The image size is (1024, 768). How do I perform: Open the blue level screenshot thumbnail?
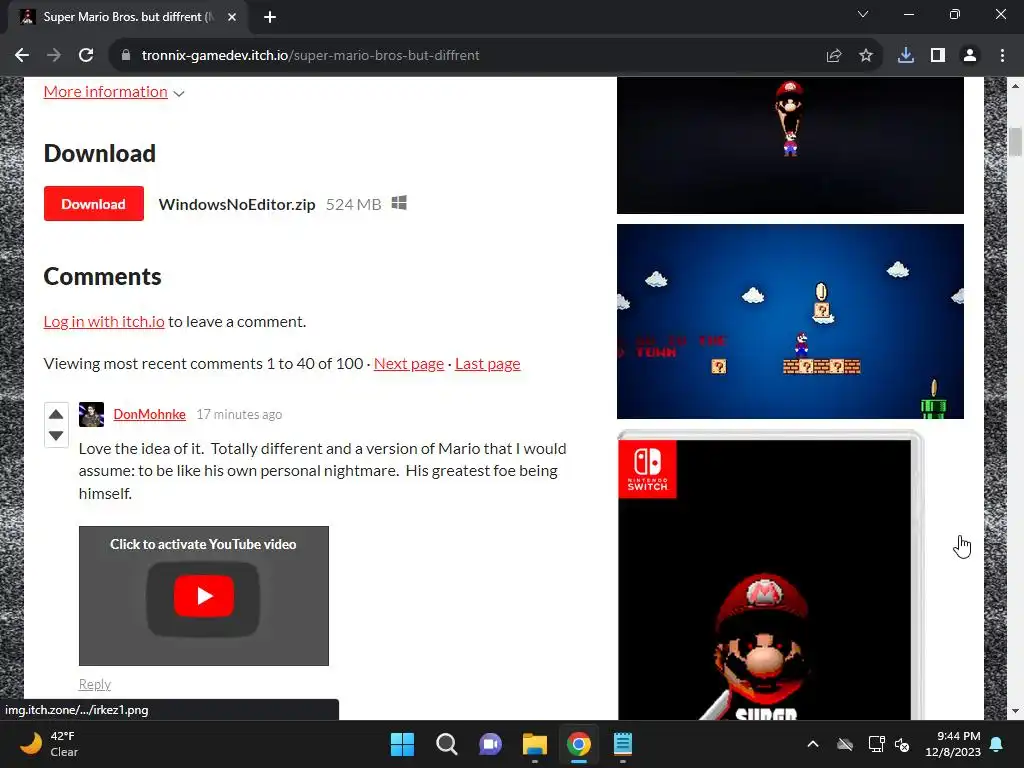pyautogui.click(x=790, y=321)
